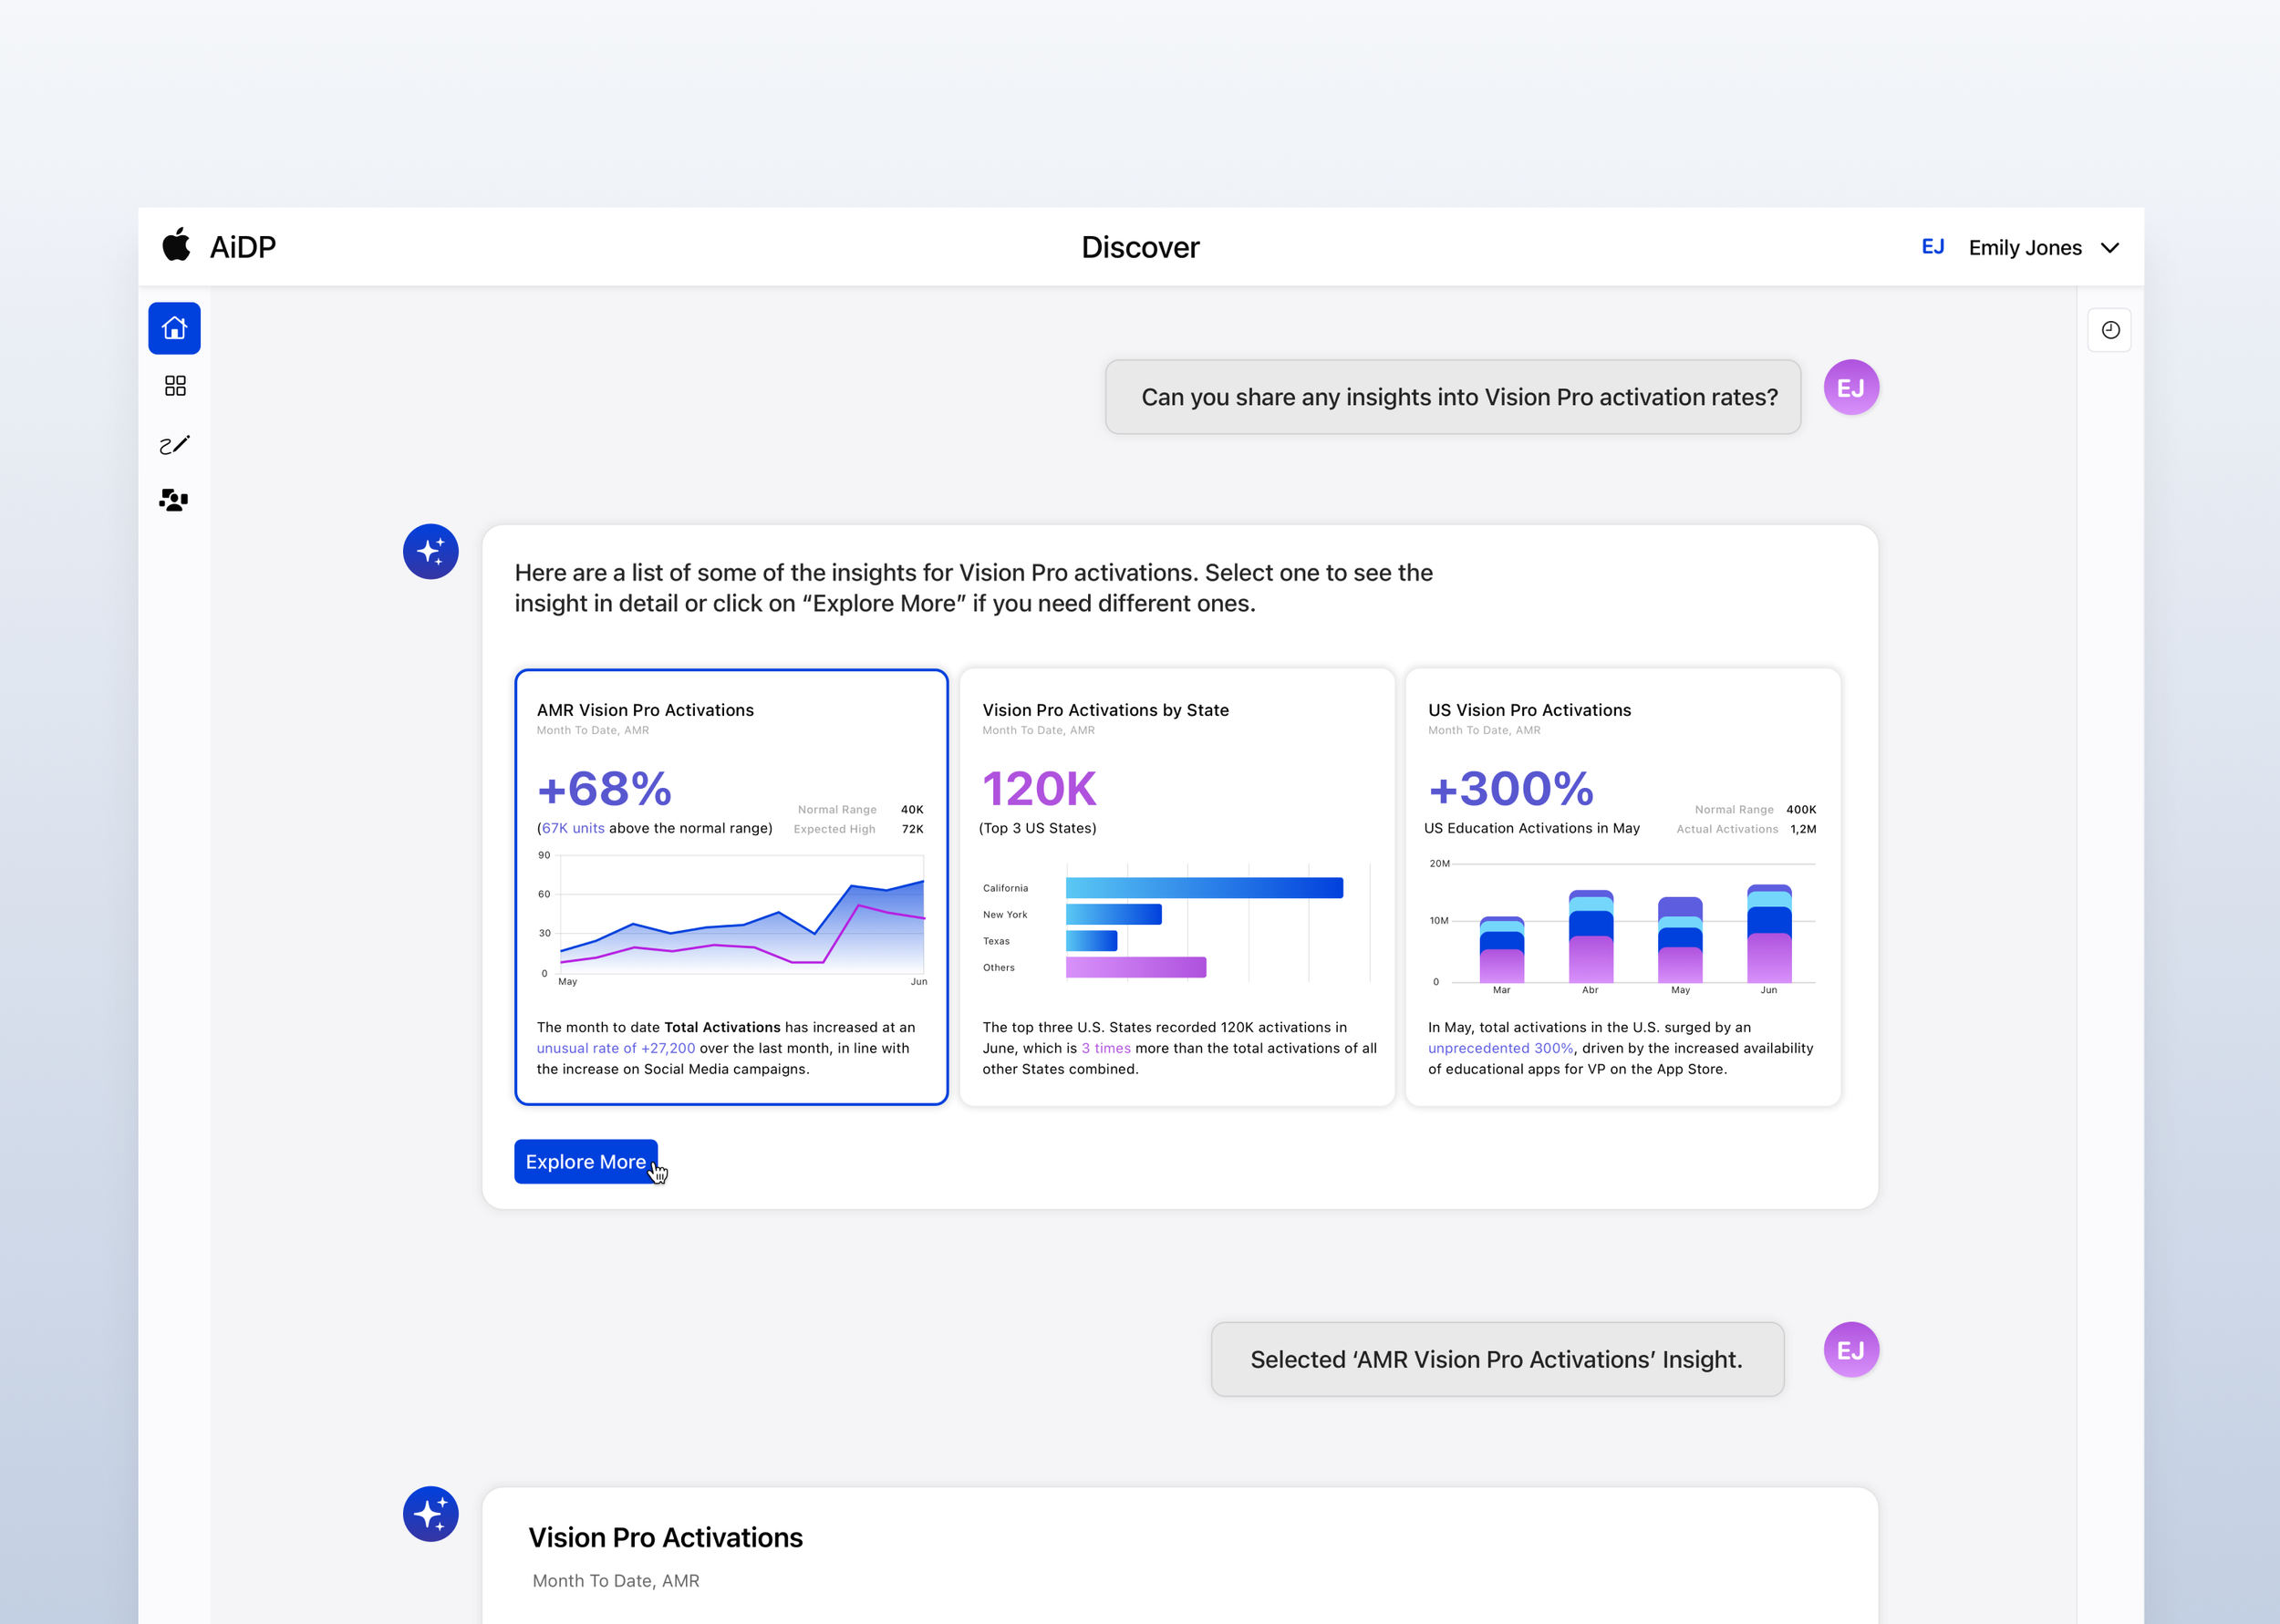Click the Home icon in sidebar
This screenshot has height=1624, width=2280.
click(174, 328)
